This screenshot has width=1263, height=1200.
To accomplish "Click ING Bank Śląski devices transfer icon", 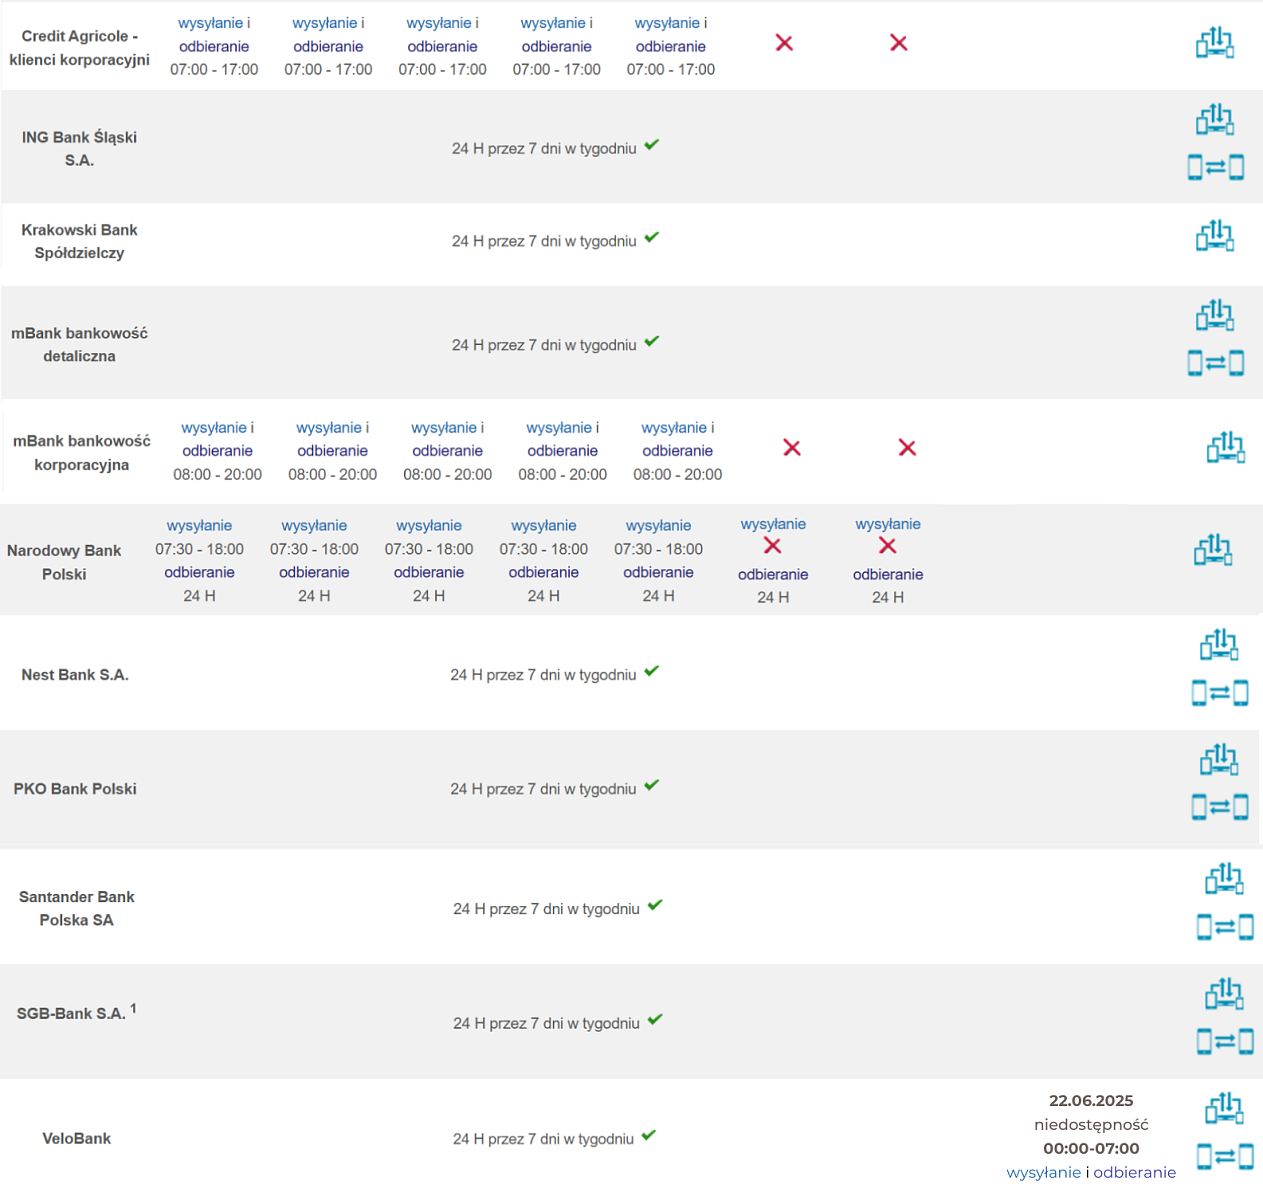I will point(1215,119).
